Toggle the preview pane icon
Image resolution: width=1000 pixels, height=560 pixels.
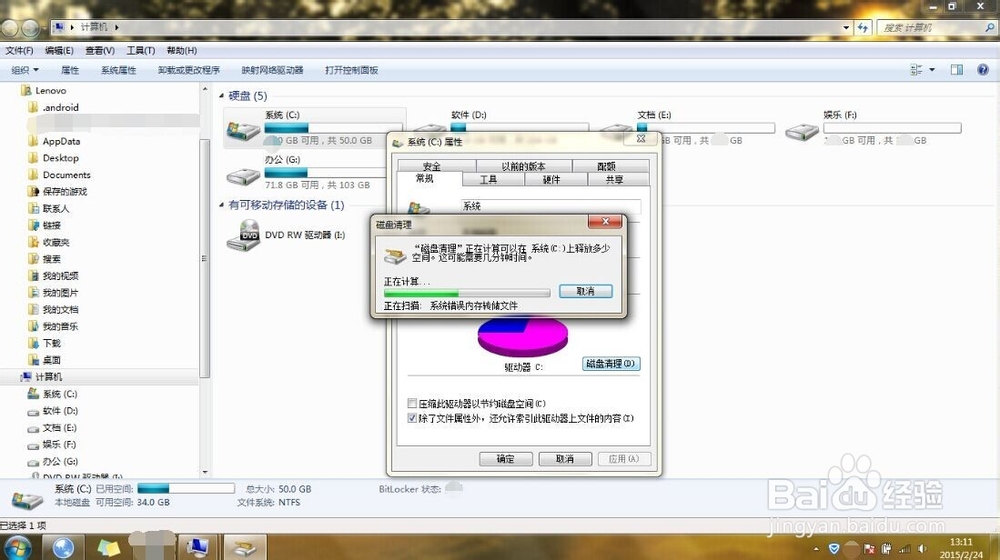[x=957, y=70]
